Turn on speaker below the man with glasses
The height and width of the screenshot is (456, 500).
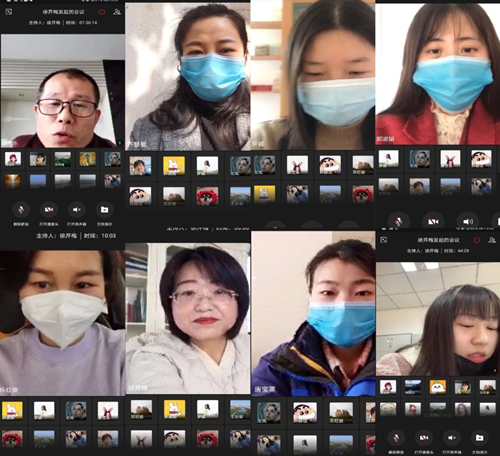pos(77,210)
